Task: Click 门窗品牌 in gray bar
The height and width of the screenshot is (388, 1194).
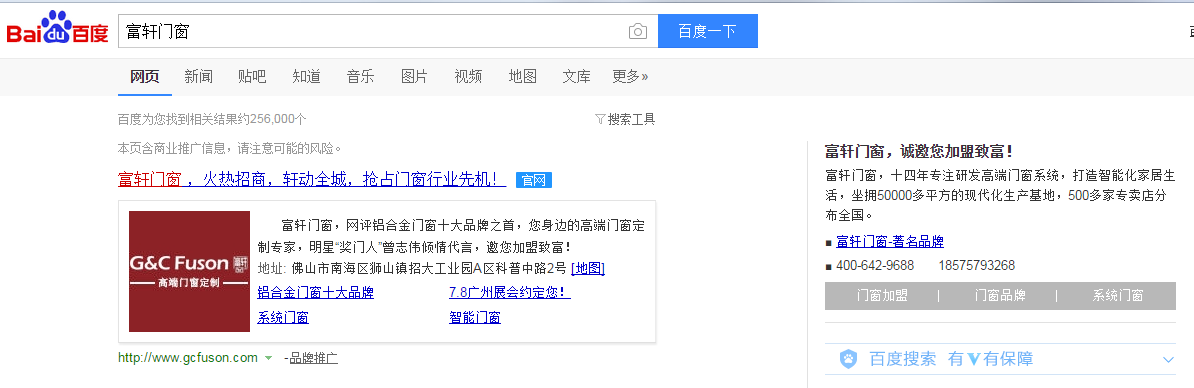Action: click(x=1000, y=296)
